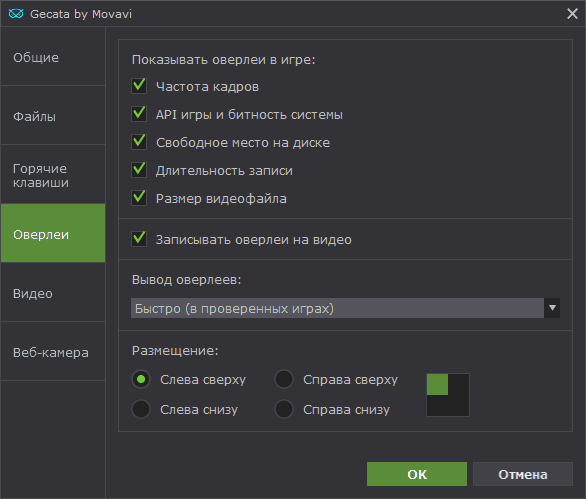The image size is (586, 499).
Task: Click the Gecata by Movavi title text
Action: pos(81,14)
